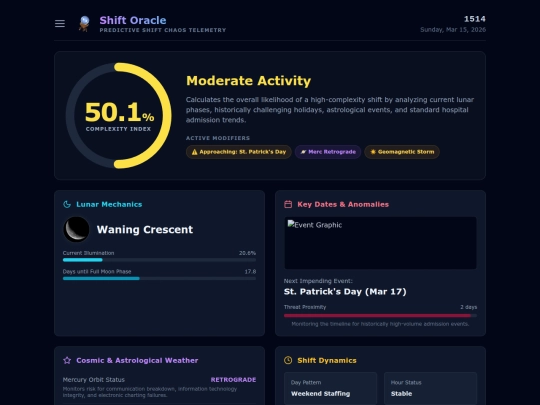The height and width of the screenshot is (405, 540).
Task: Click the Key Dates & Anomalies heading
Action: pos(343,204)
